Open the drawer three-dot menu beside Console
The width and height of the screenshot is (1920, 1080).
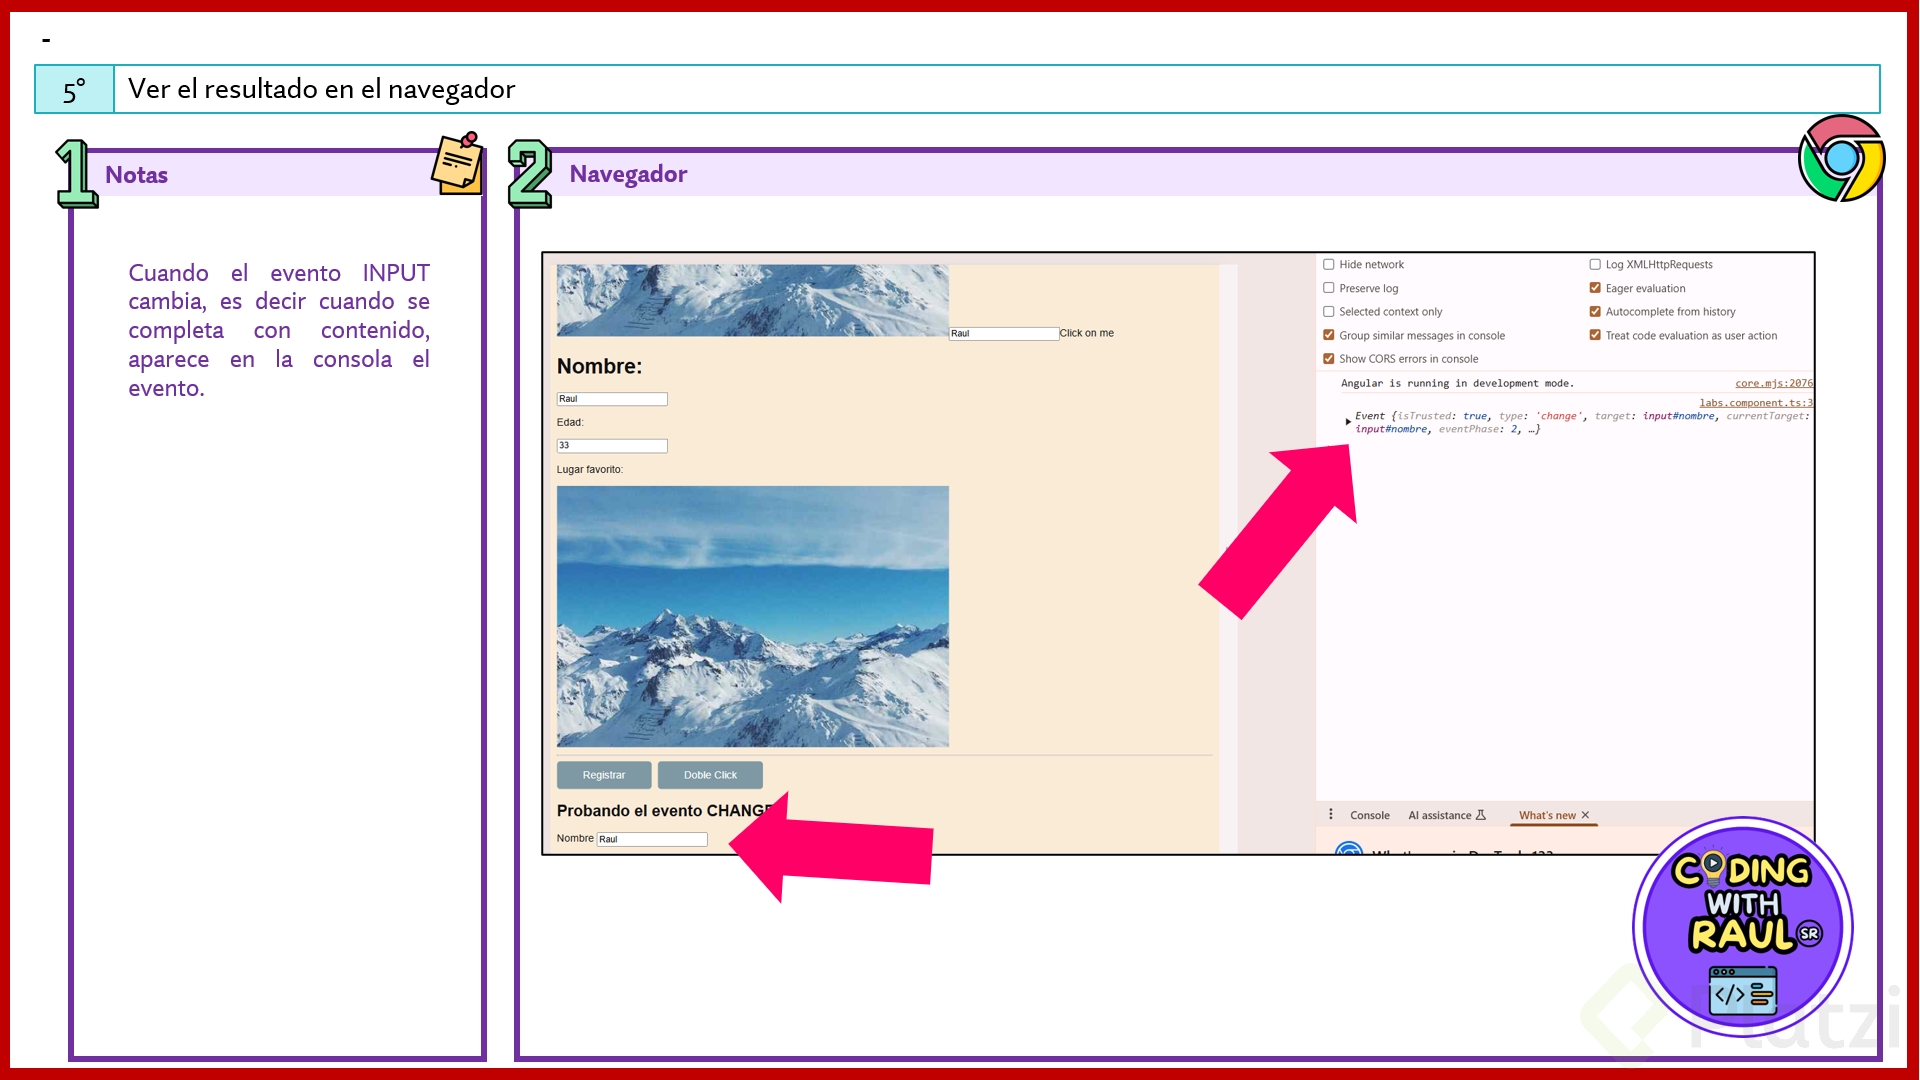(1330, 814)
